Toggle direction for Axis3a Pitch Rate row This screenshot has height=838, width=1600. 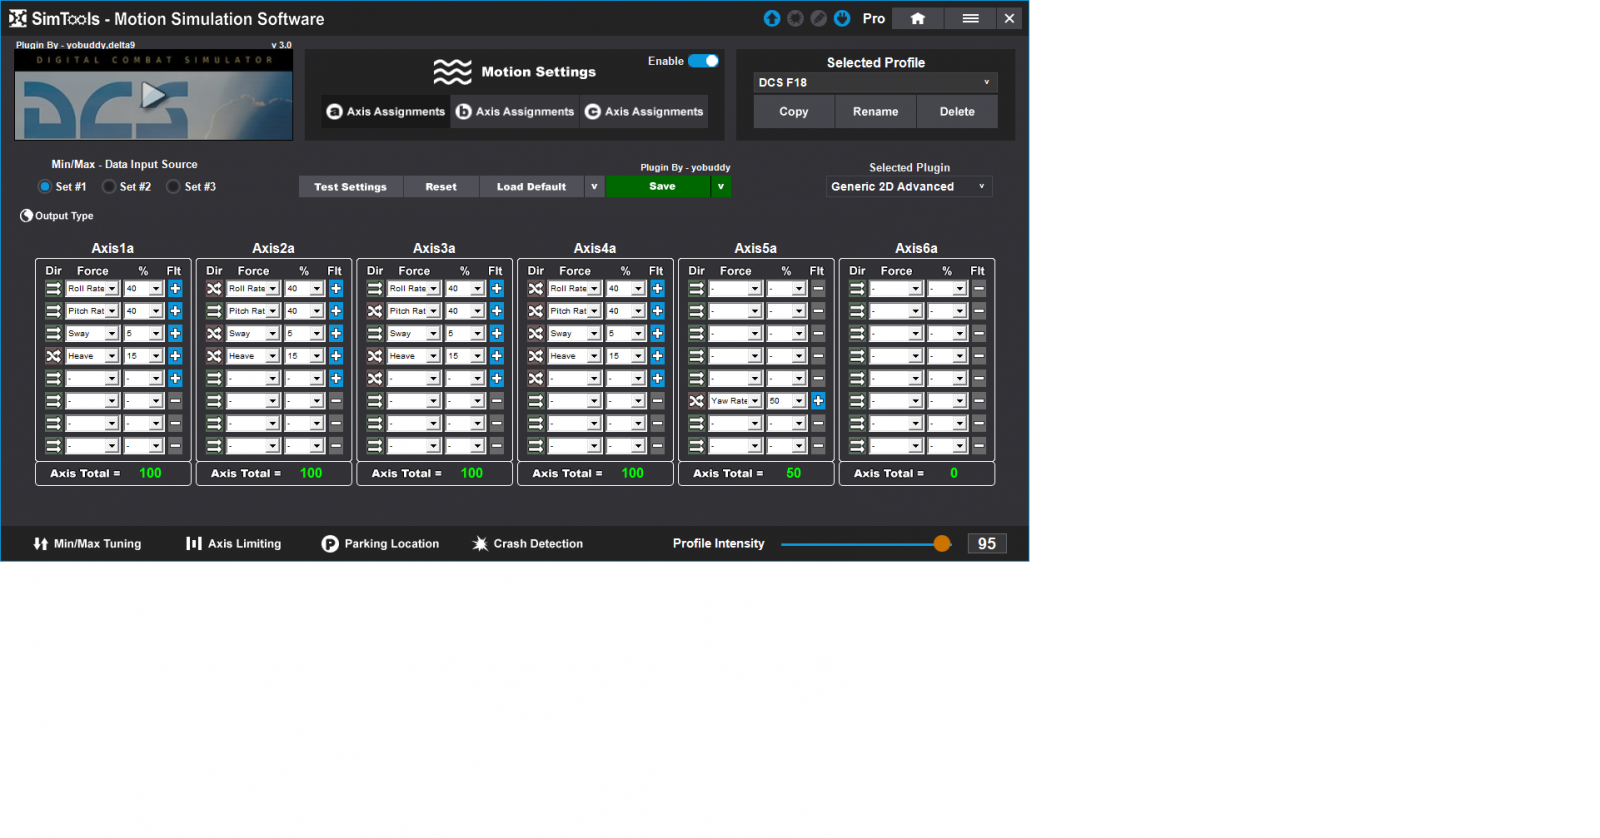[375, 311]
